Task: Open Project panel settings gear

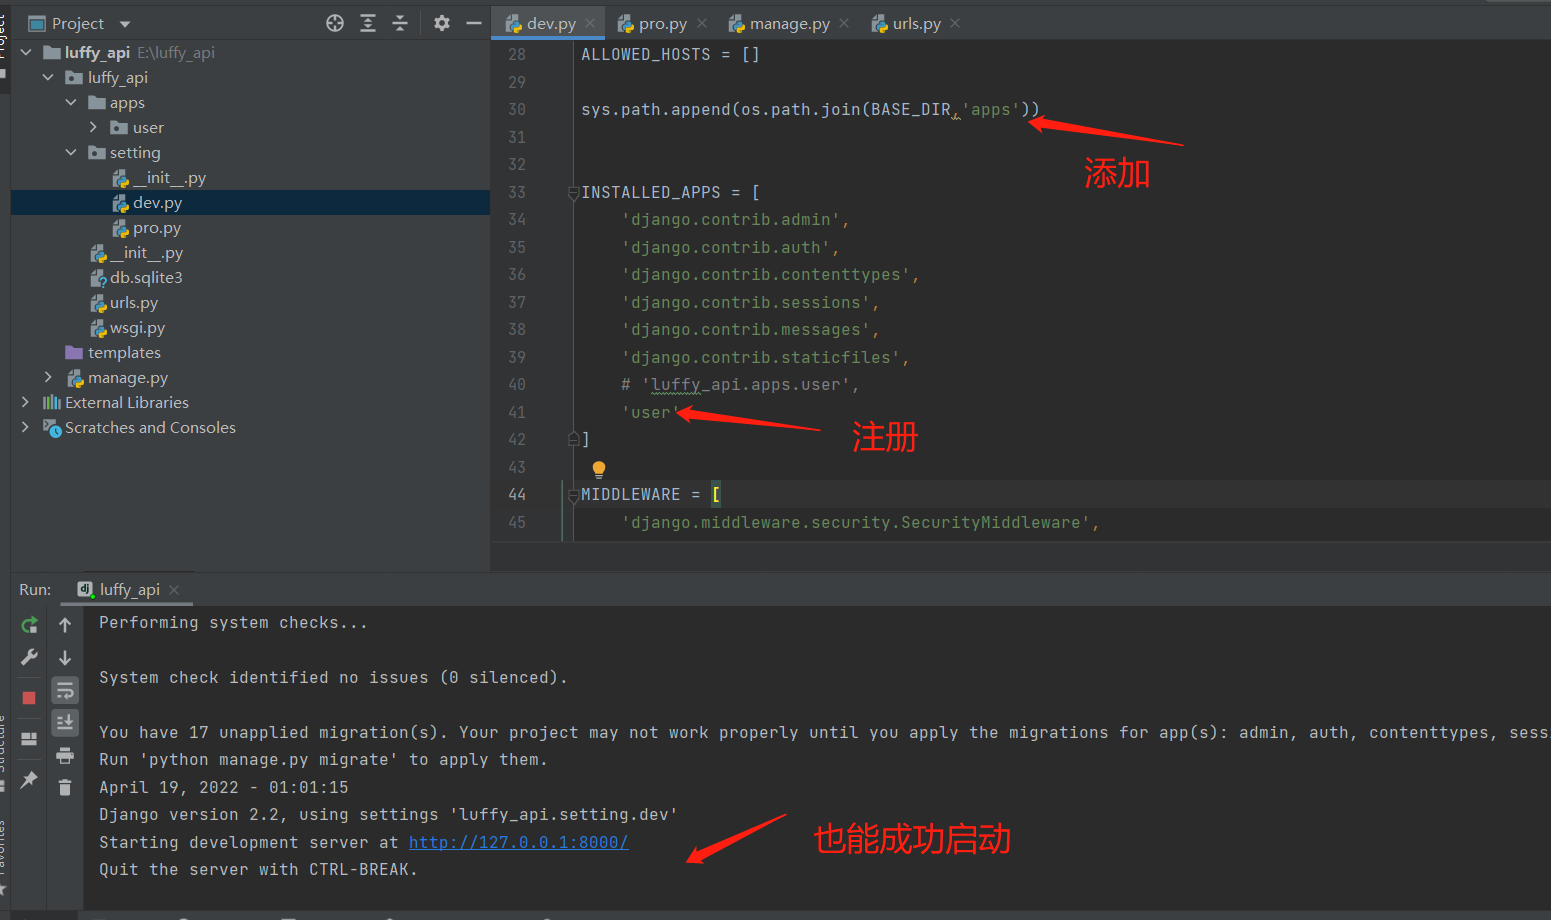Action: (442, 23)
